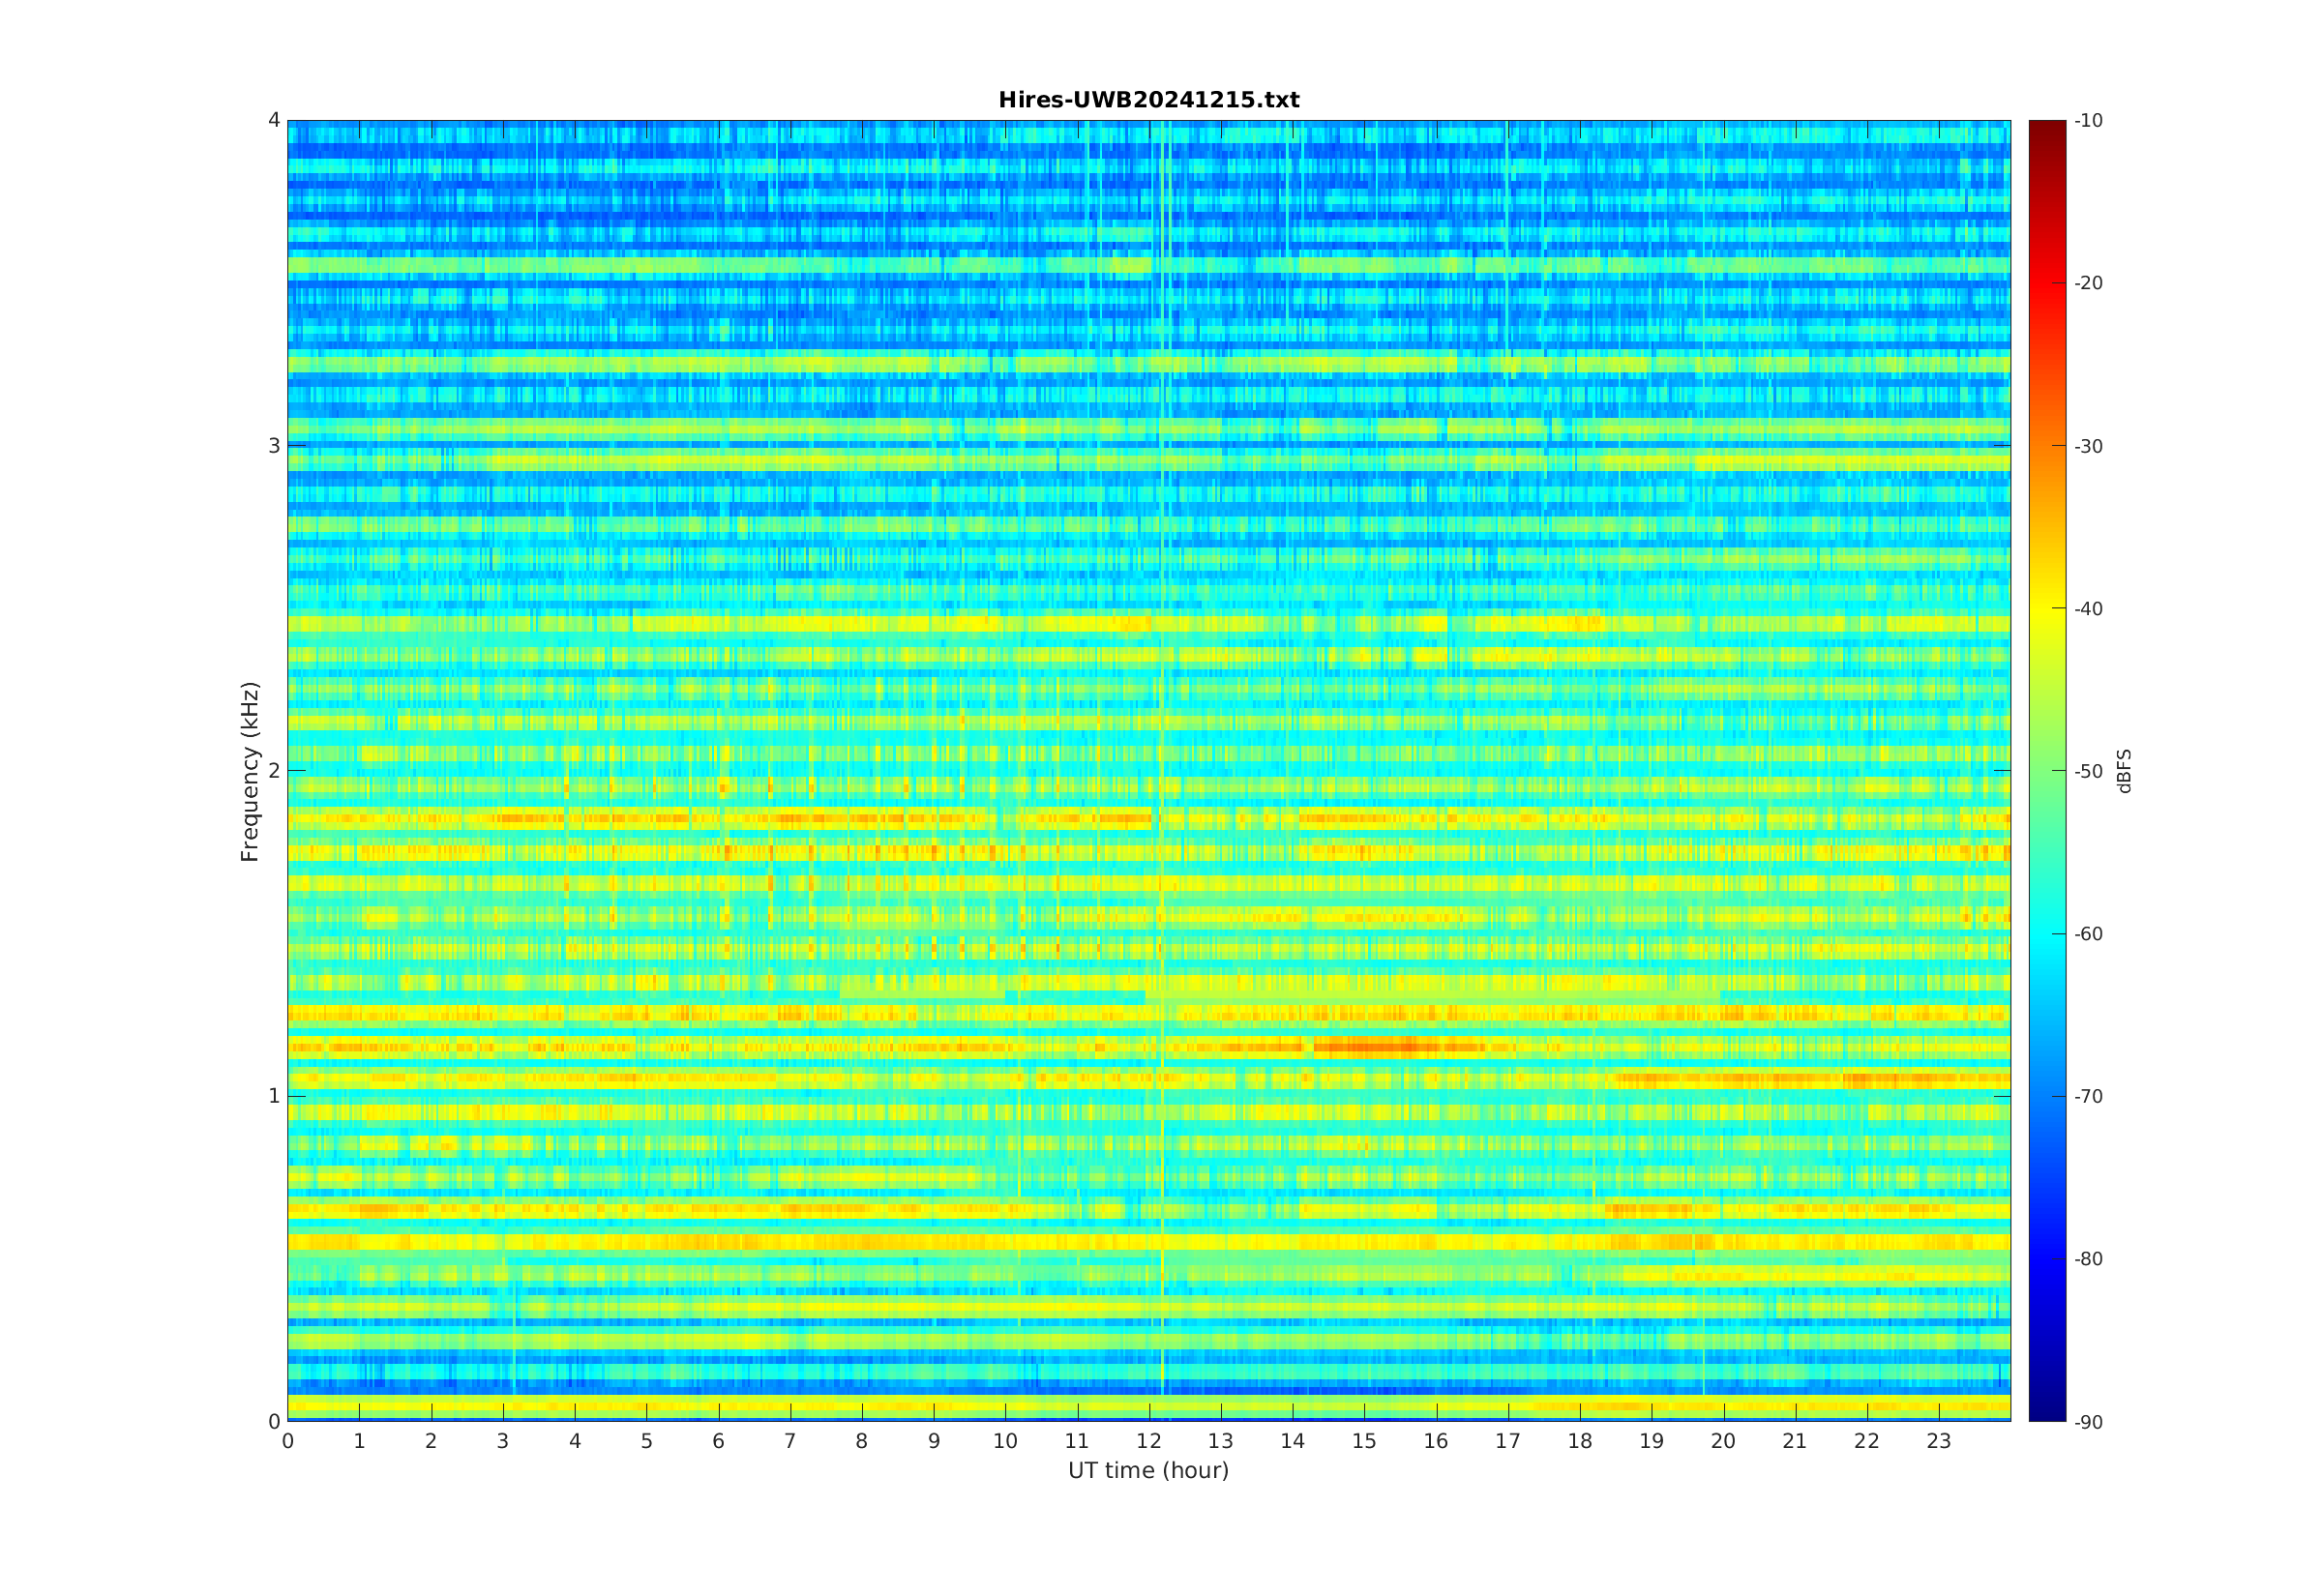Viewport: 2322px width, 1596px height.
Task: Click the 'UT time (hour)' axis label
Action: coord(1148,1470)
